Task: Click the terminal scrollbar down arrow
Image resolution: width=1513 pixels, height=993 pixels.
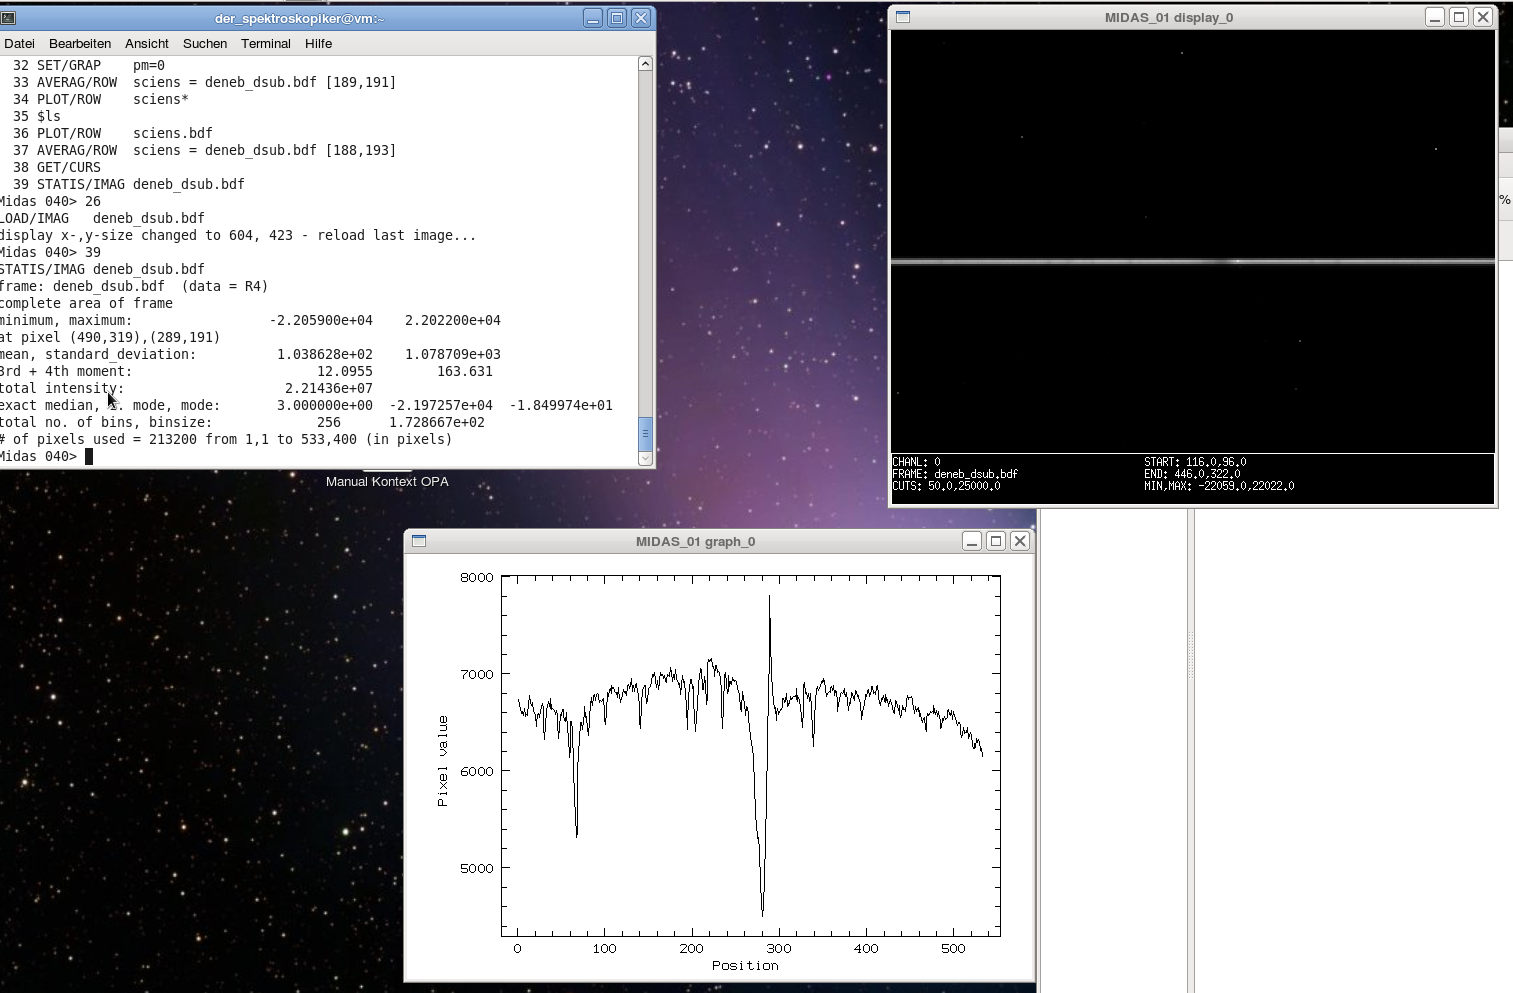Action: [x=645, y=458]
